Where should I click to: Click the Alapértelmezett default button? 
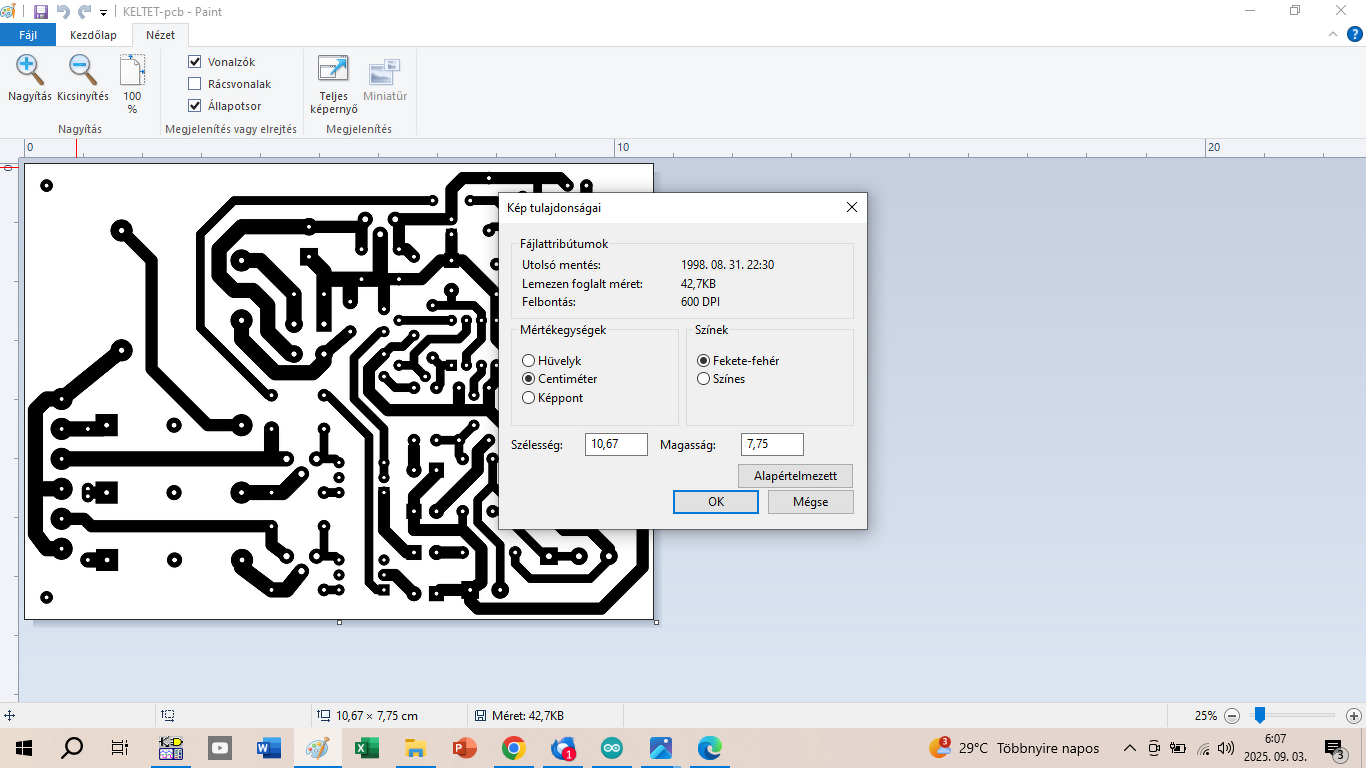(796, 476)
